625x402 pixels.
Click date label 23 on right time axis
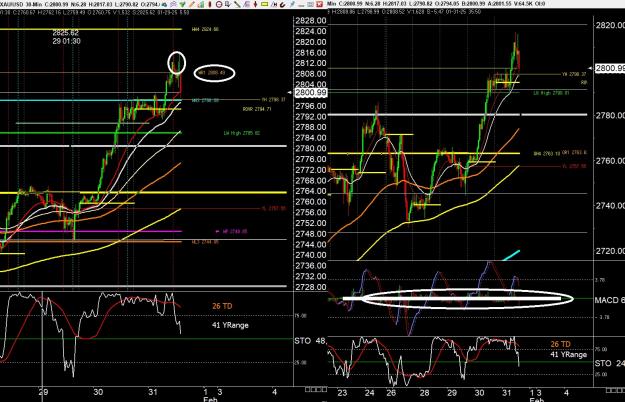click(x=342, y=393)
